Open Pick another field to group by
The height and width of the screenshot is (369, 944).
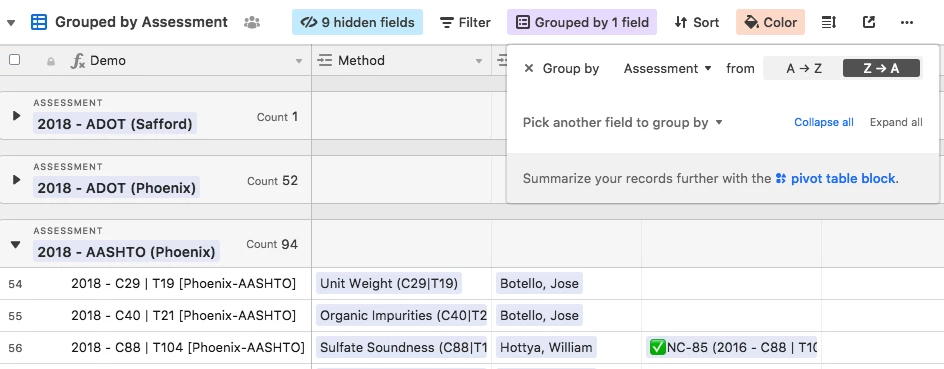click(x=623, y=122)
